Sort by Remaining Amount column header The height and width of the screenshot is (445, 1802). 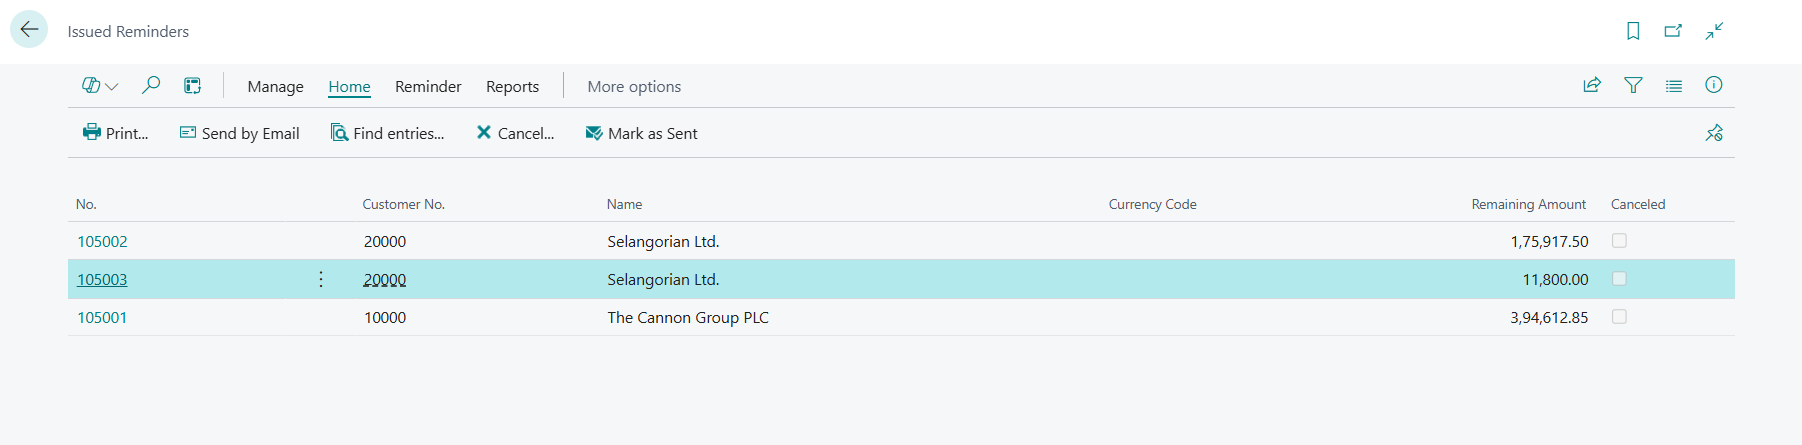tap(1528, 204)
